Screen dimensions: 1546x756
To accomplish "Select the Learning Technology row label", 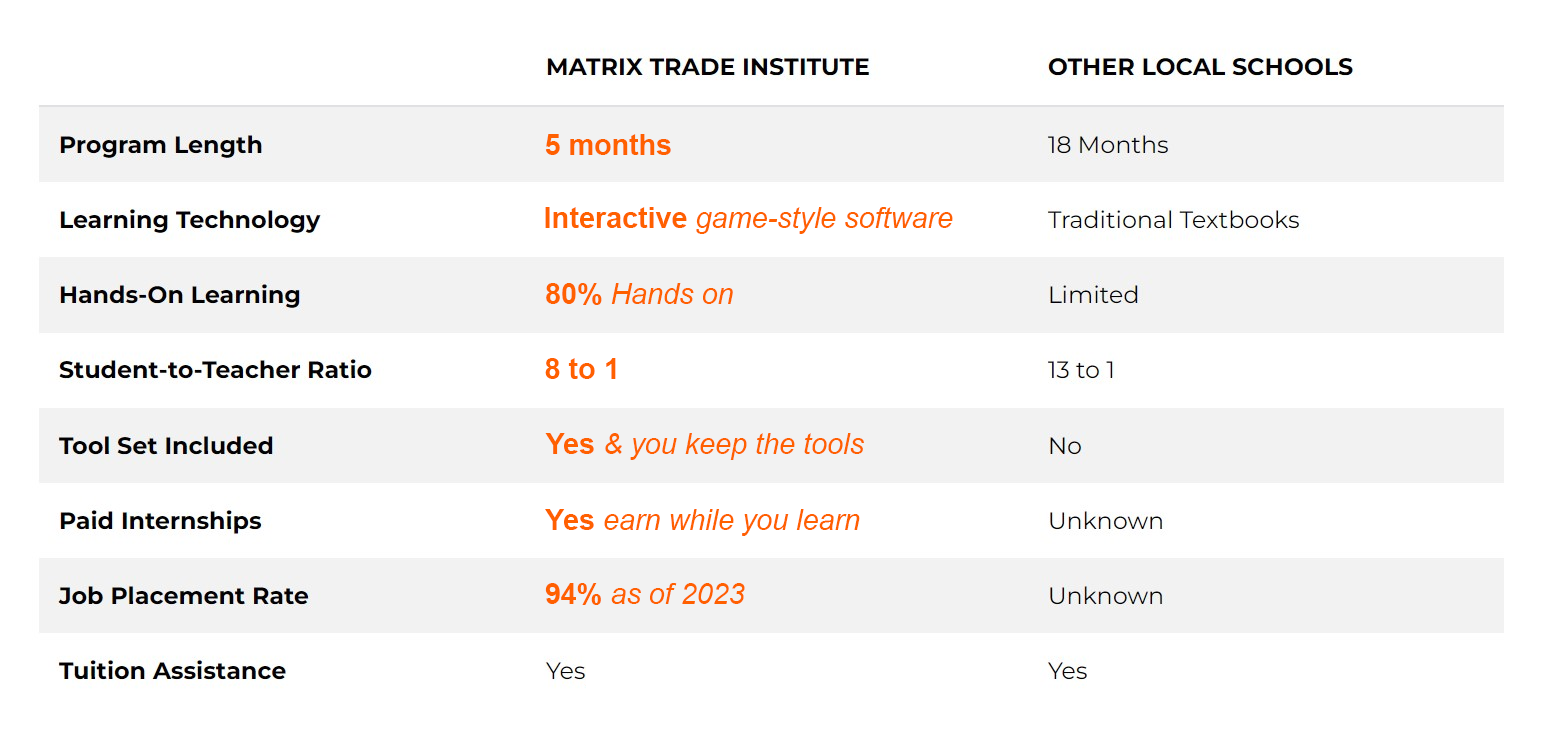I will tap(189, 220).
